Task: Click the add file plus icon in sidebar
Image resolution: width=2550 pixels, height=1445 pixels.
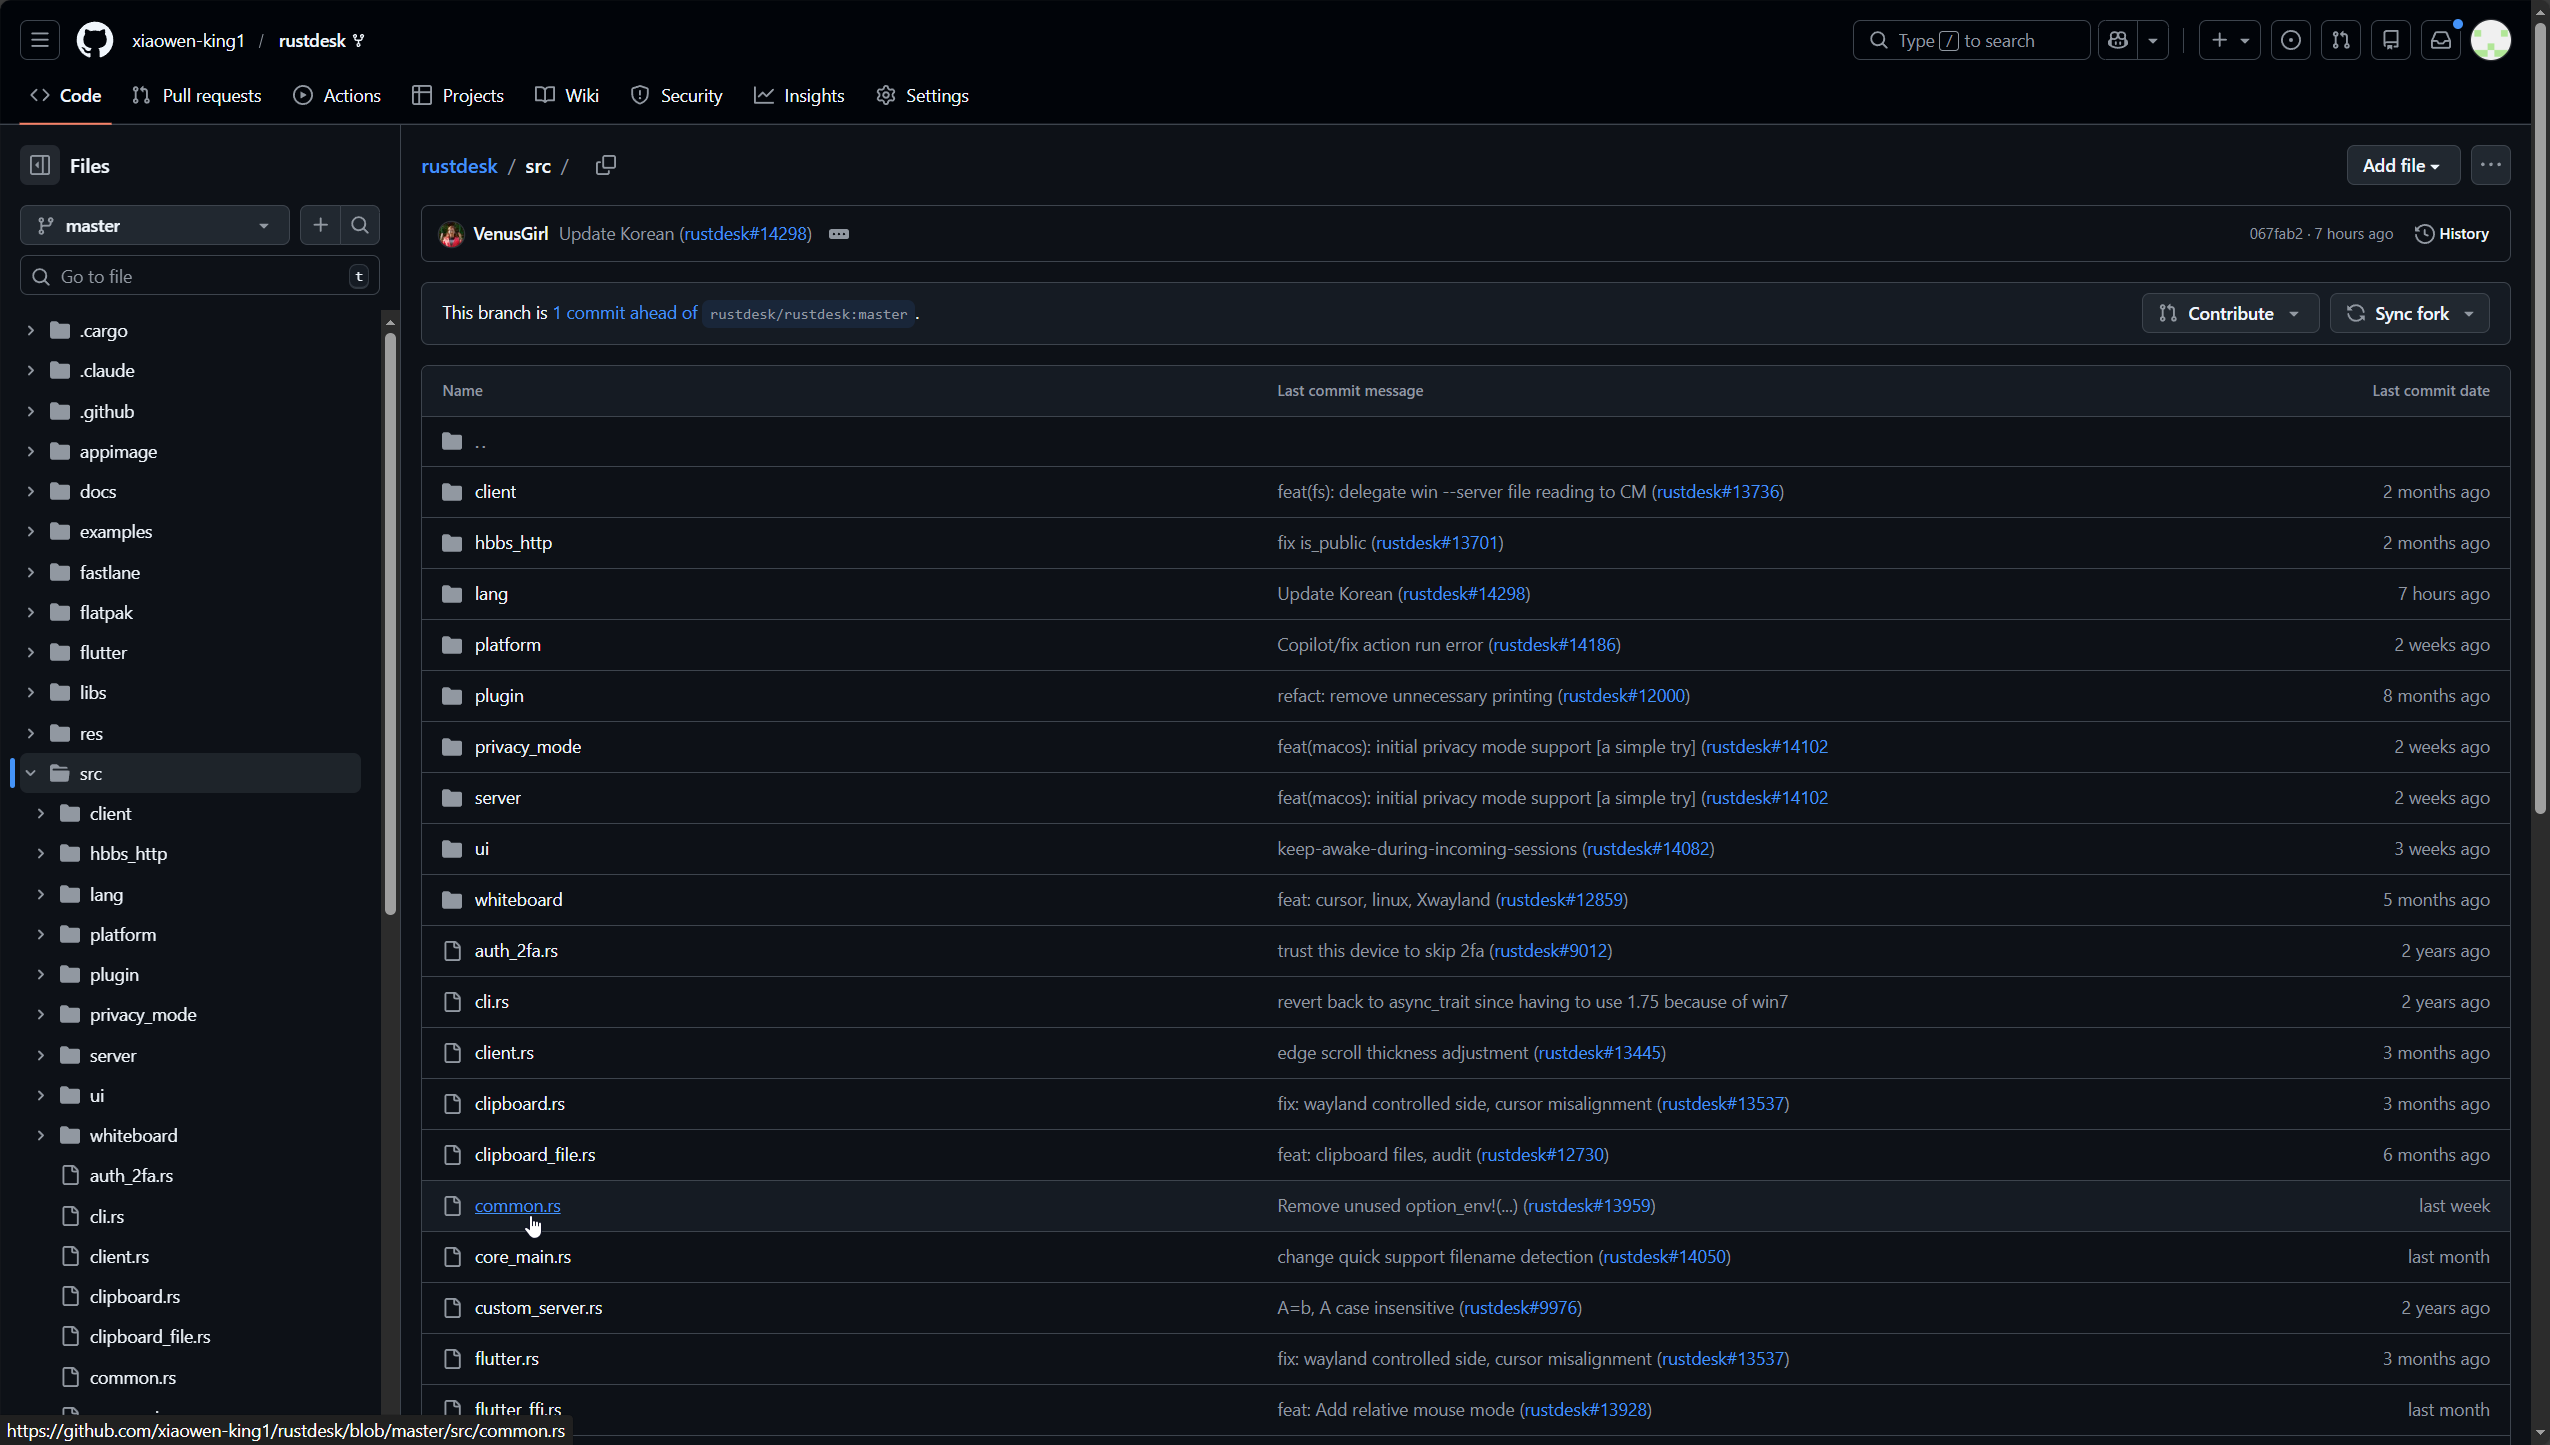Action: pyautogui.click(x=320, y=225)
